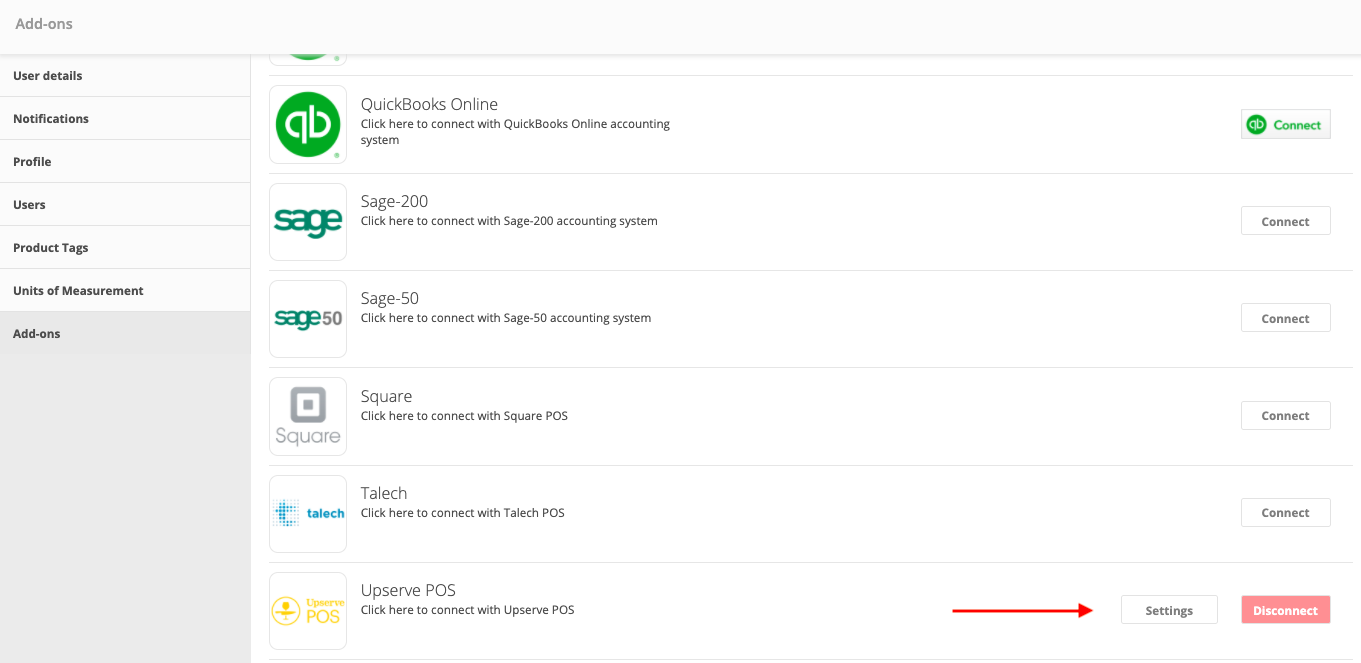Connect the Talech POS system

1285,512
